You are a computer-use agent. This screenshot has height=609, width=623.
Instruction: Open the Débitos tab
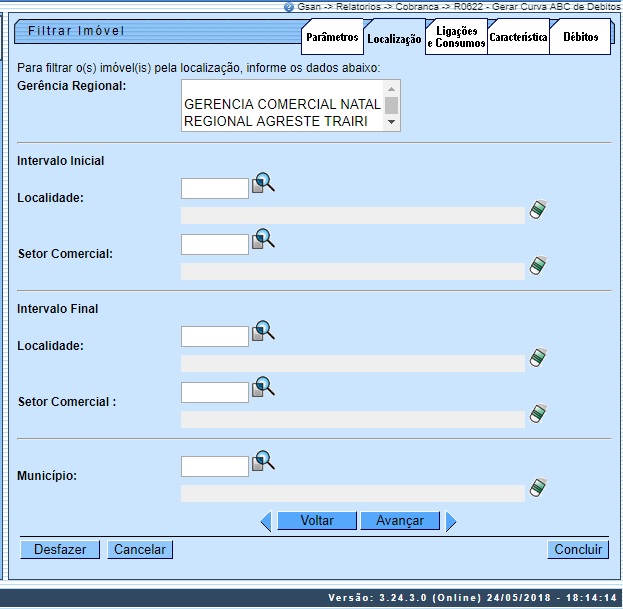point(580,37)
